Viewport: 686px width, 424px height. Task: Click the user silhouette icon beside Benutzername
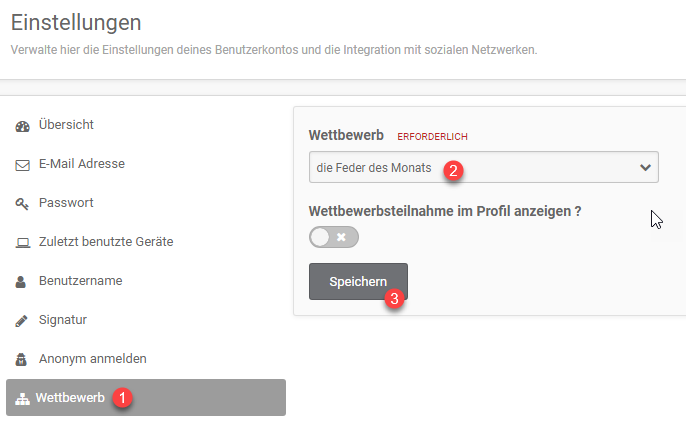point(21,282)
